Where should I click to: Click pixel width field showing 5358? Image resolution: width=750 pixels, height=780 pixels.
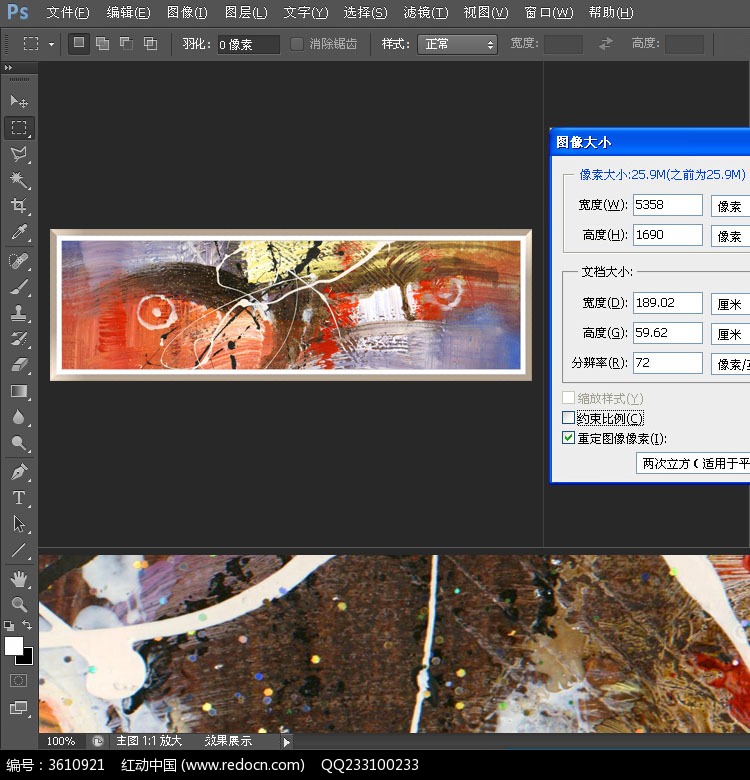tap(667, 205)
